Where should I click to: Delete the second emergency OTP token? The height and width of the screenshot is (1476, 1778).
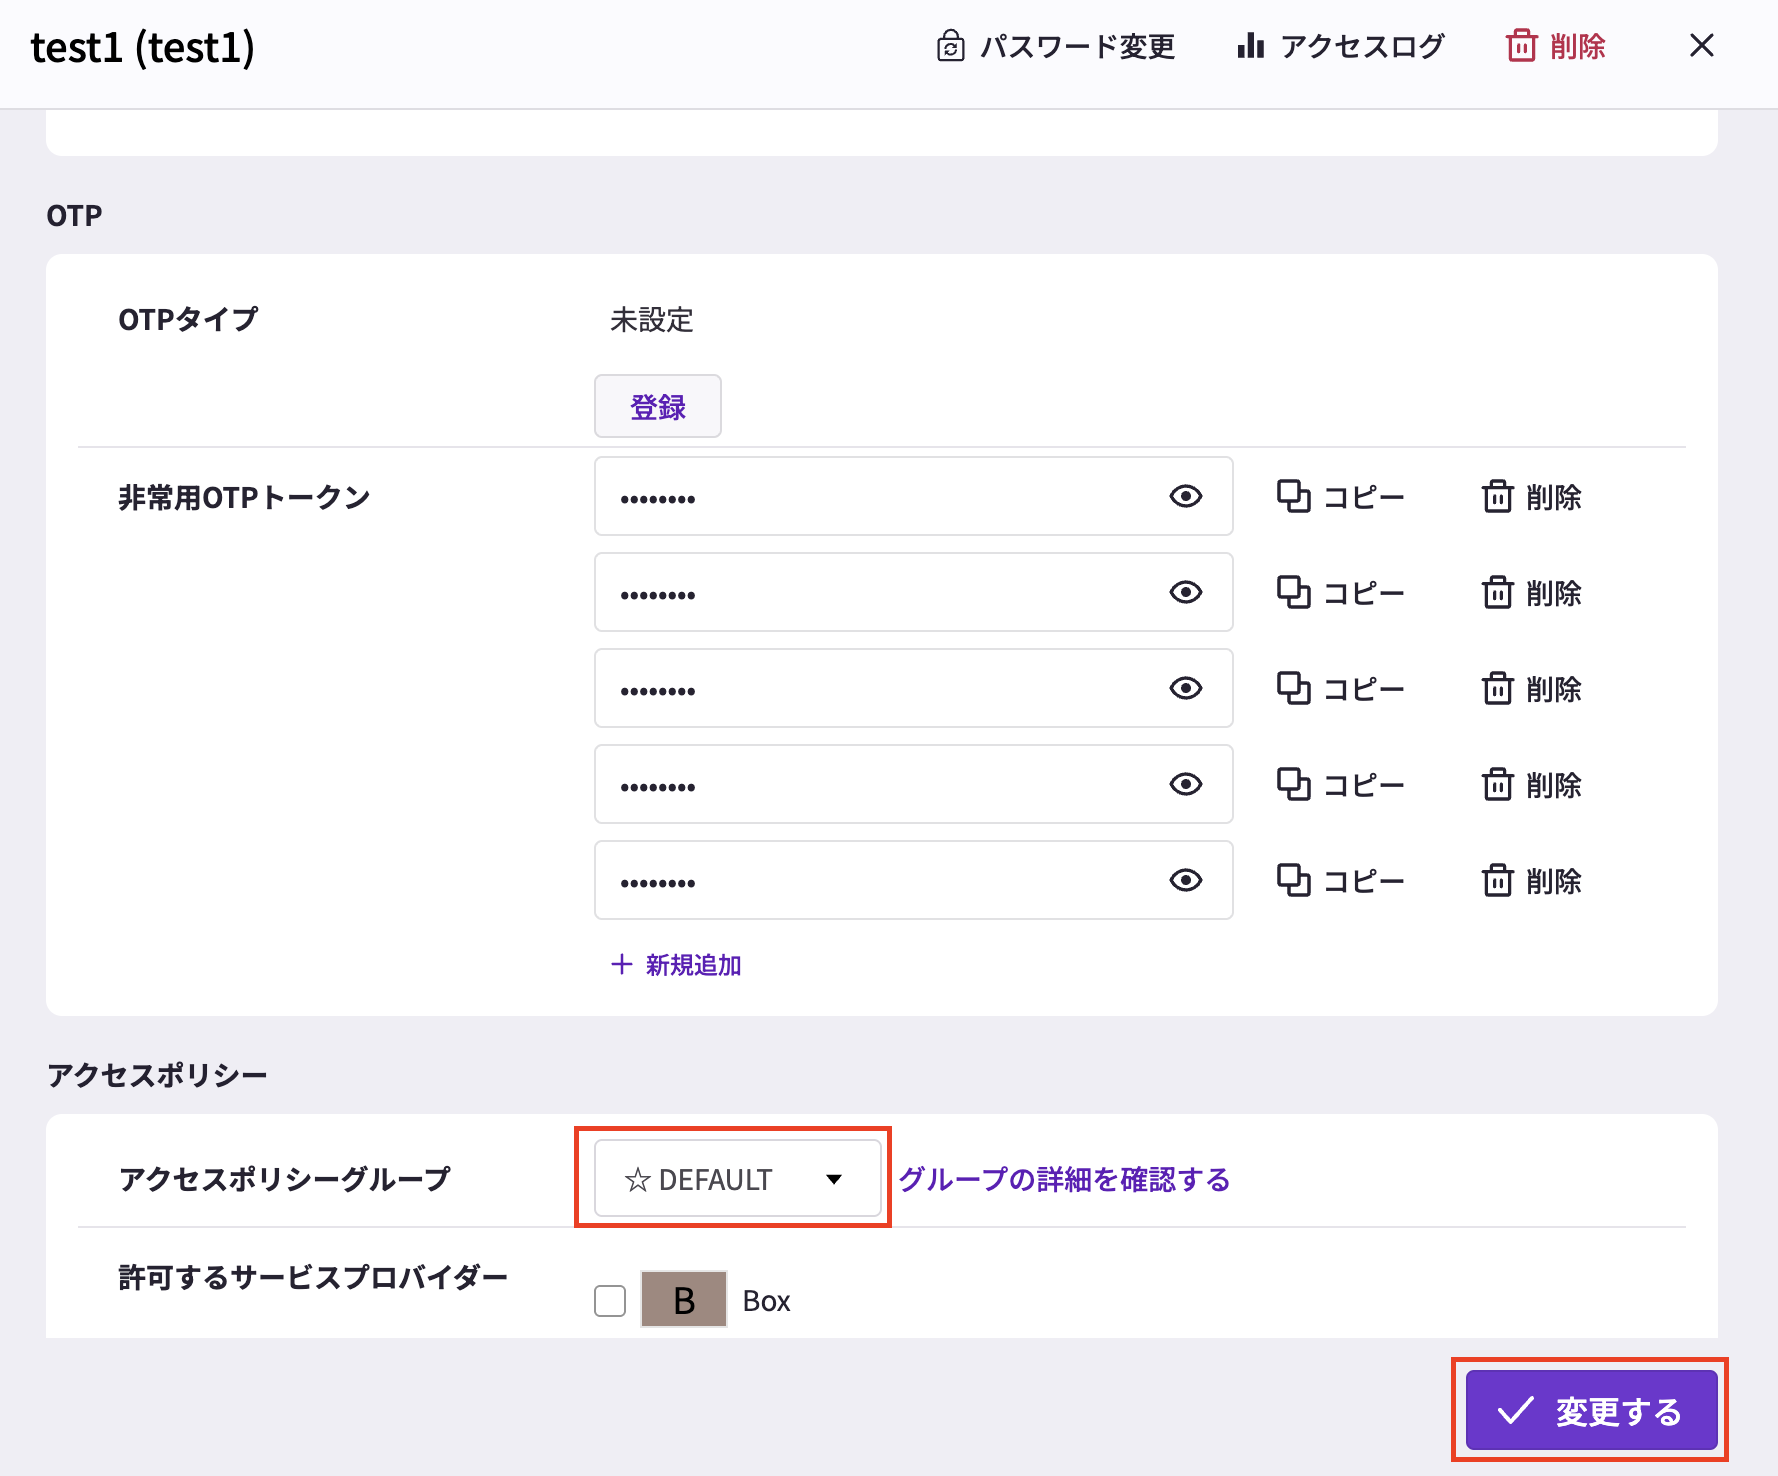pyautogui.click(x=1531, y=593)
